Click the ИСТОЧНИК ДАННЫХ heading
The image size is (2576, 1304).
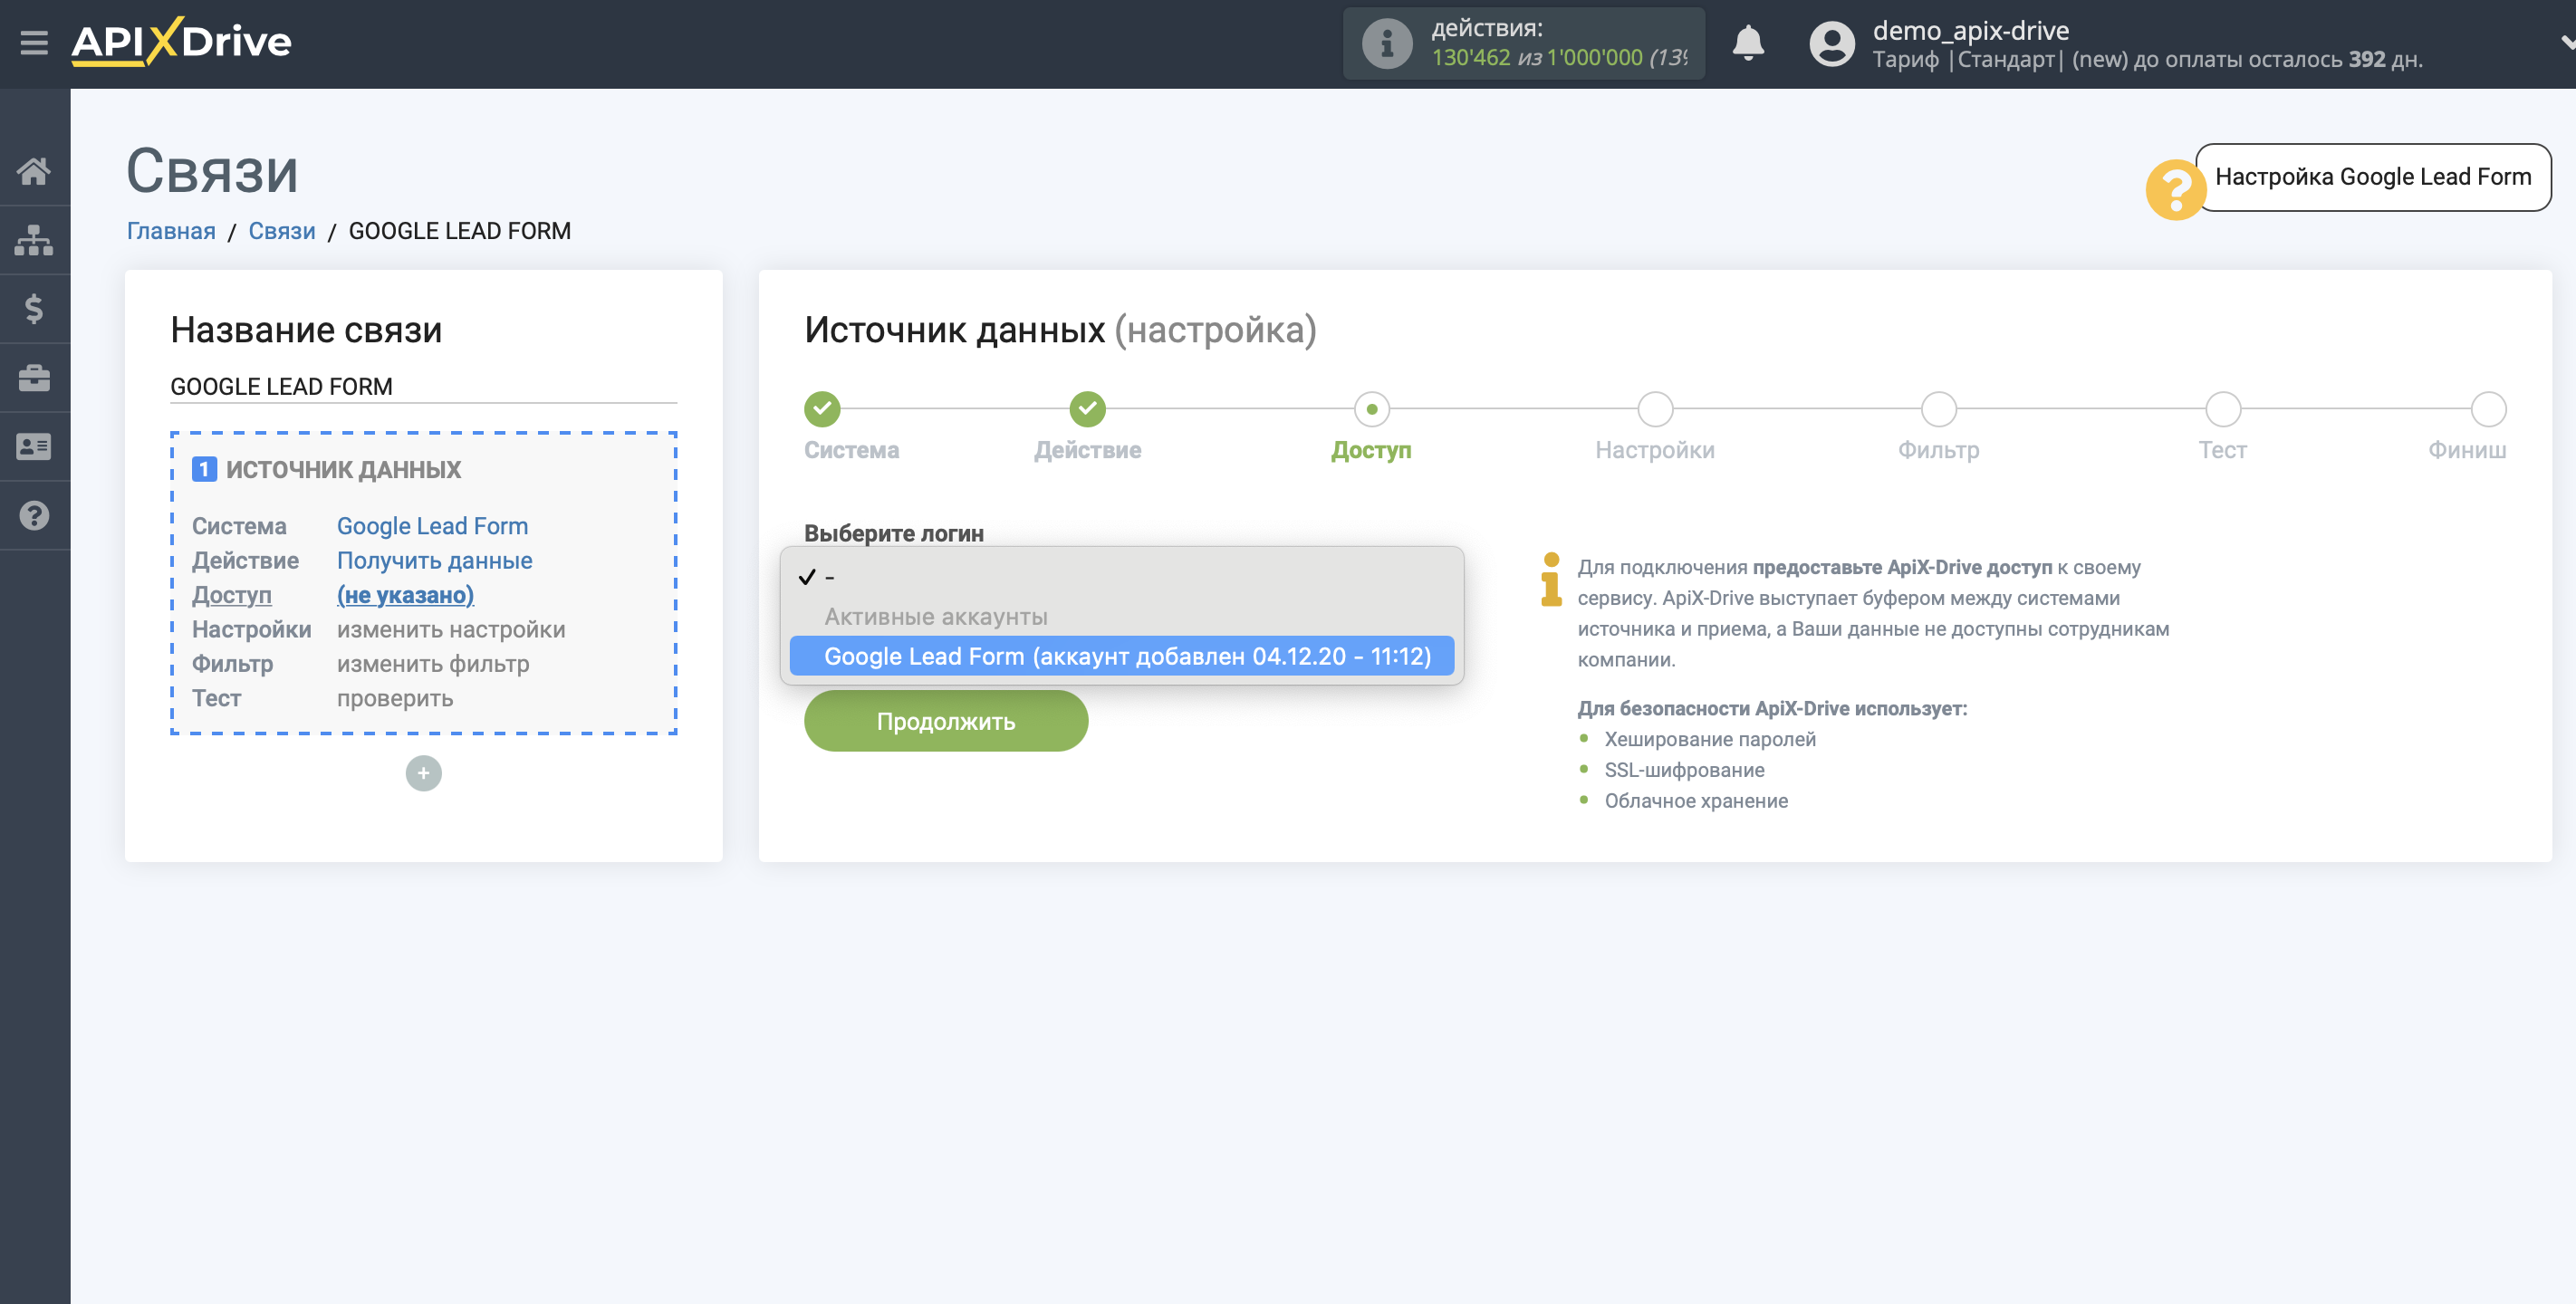tap(343, 470)
